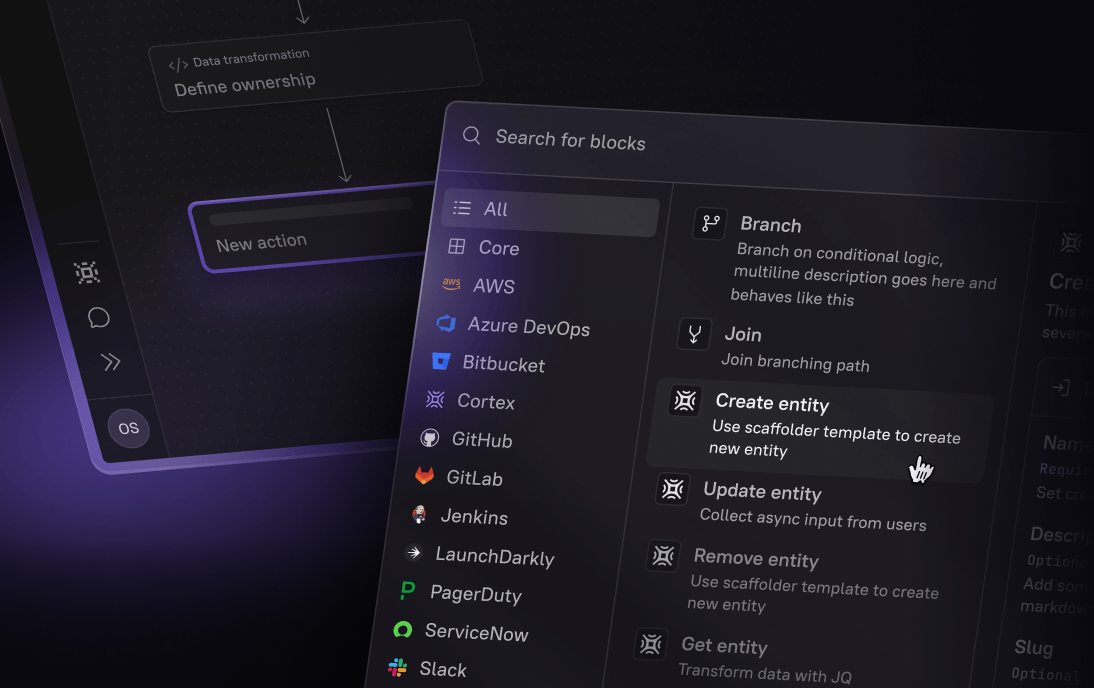
Task: Select the Update entity block
Action: click(x=761, y=492)
